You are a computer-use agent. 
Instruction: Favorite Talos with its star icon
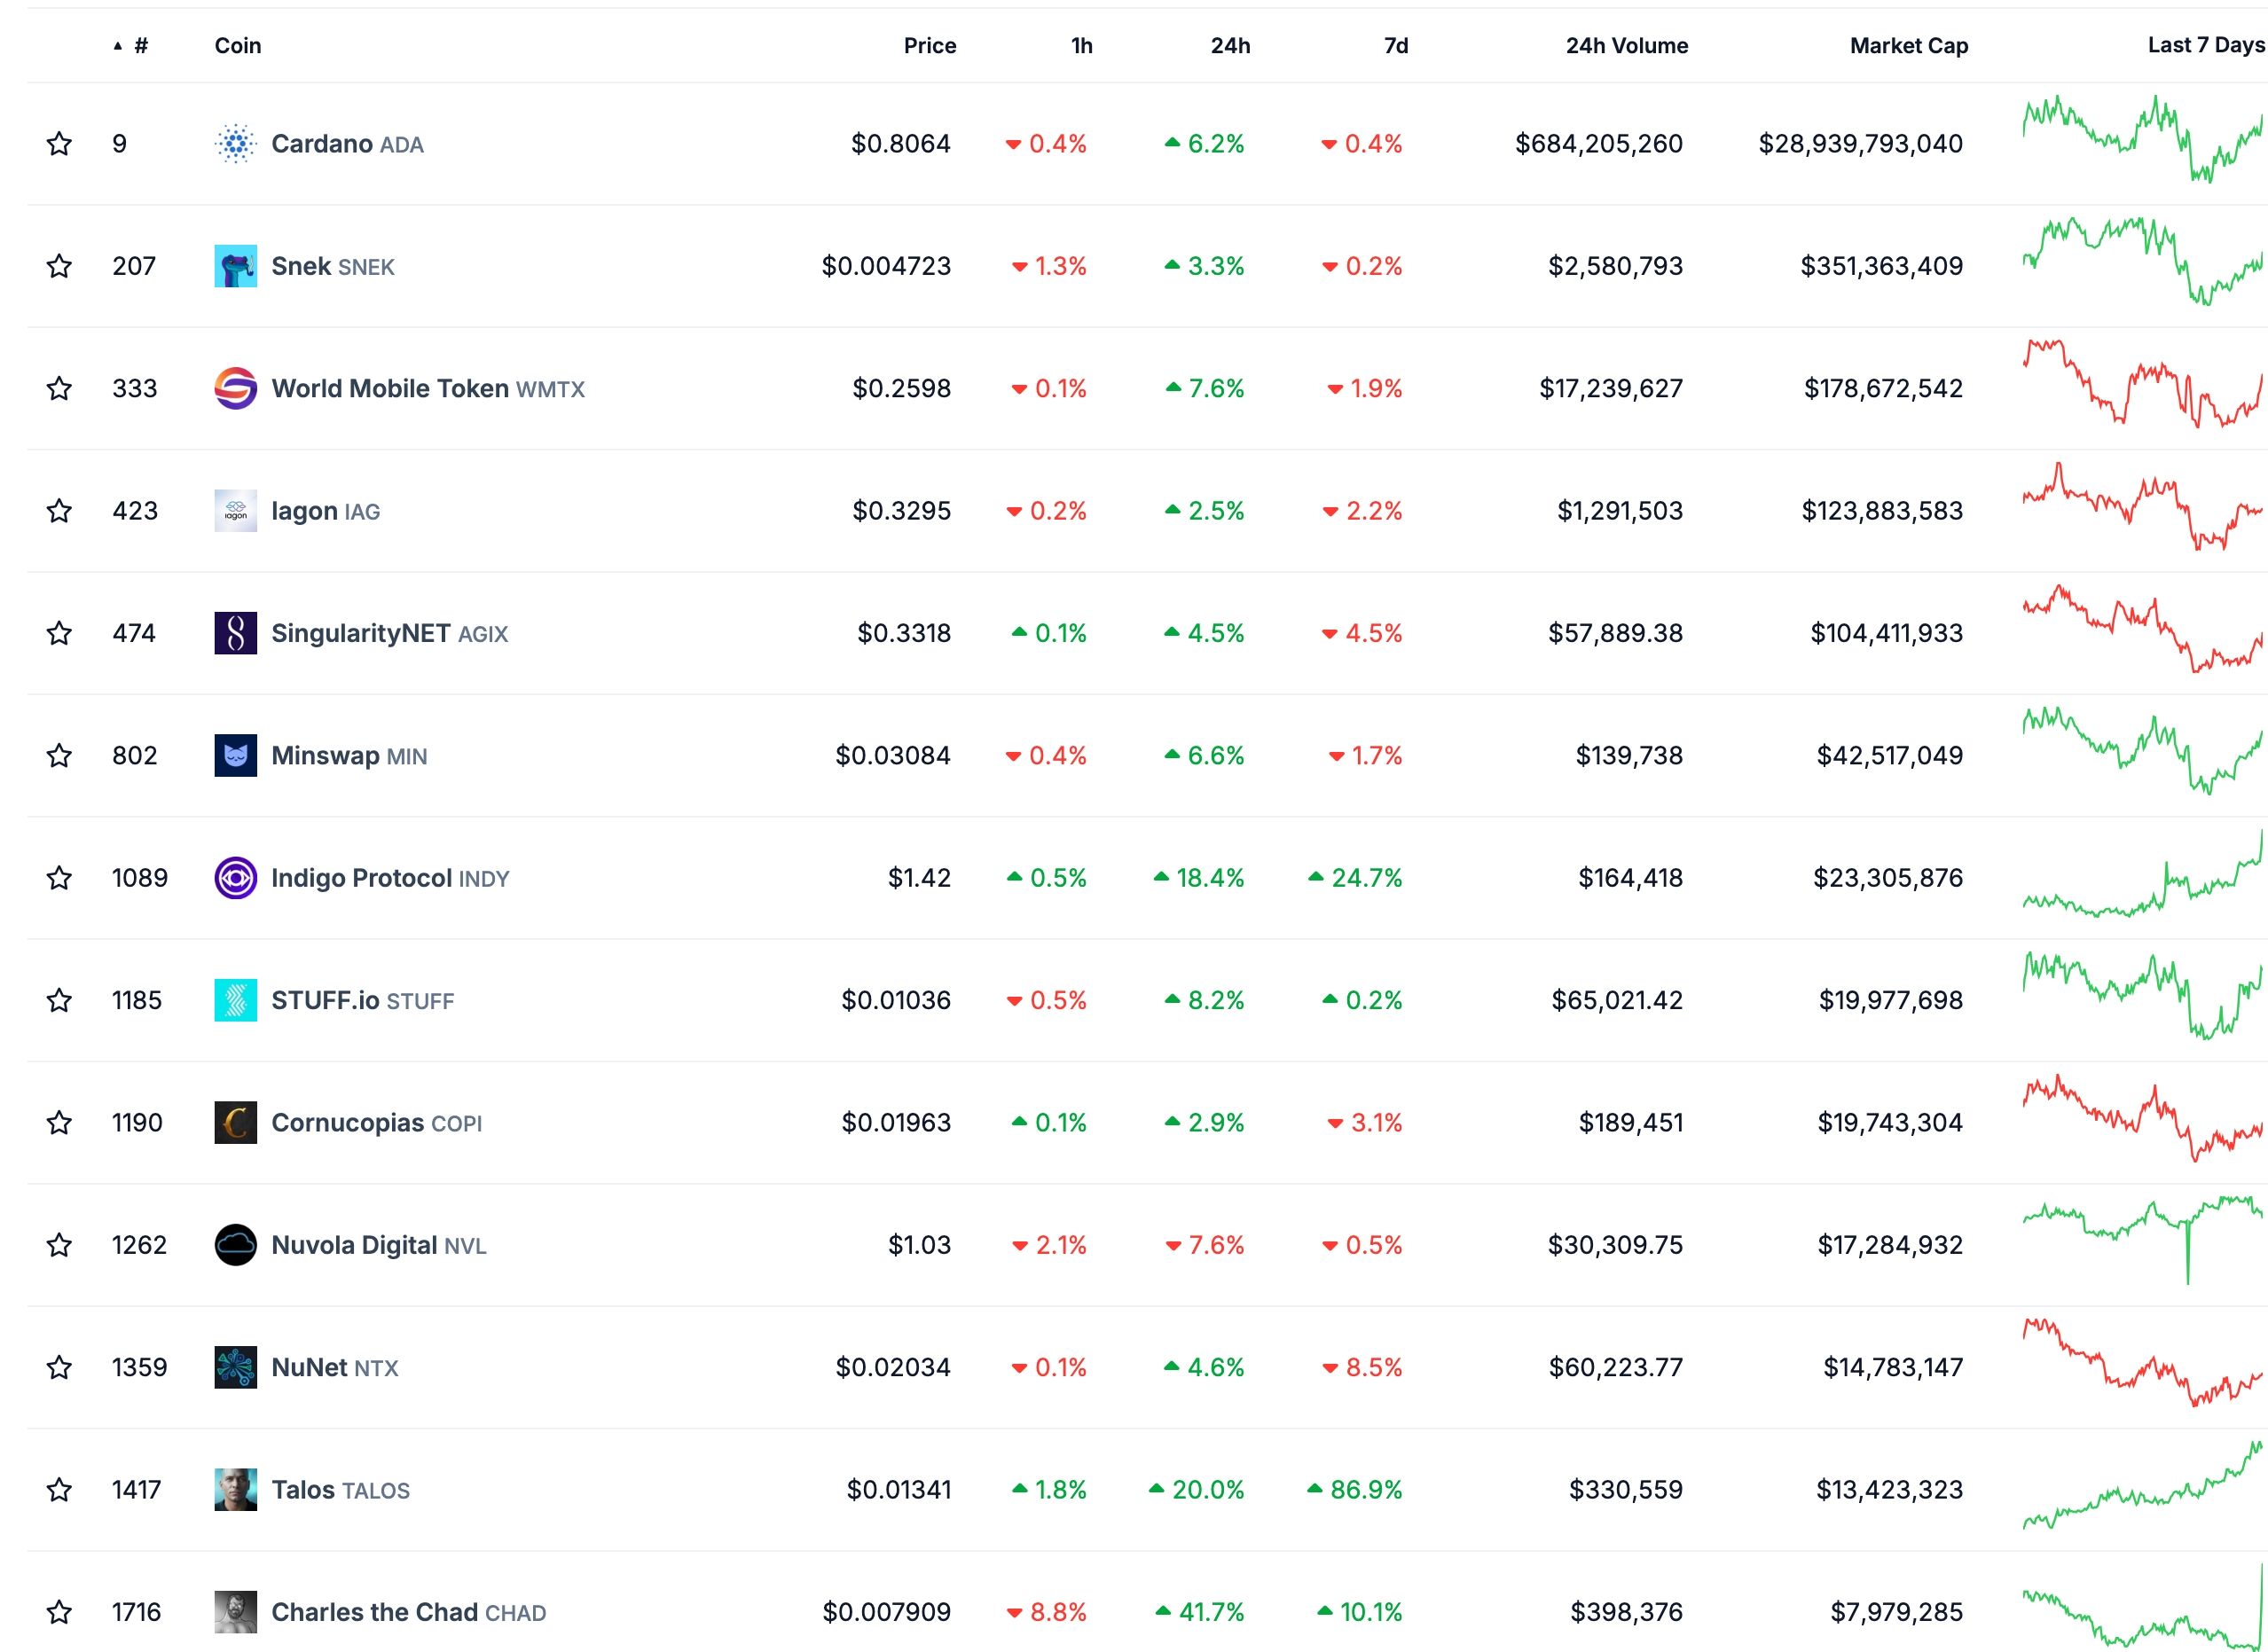tap(59, 1490)
